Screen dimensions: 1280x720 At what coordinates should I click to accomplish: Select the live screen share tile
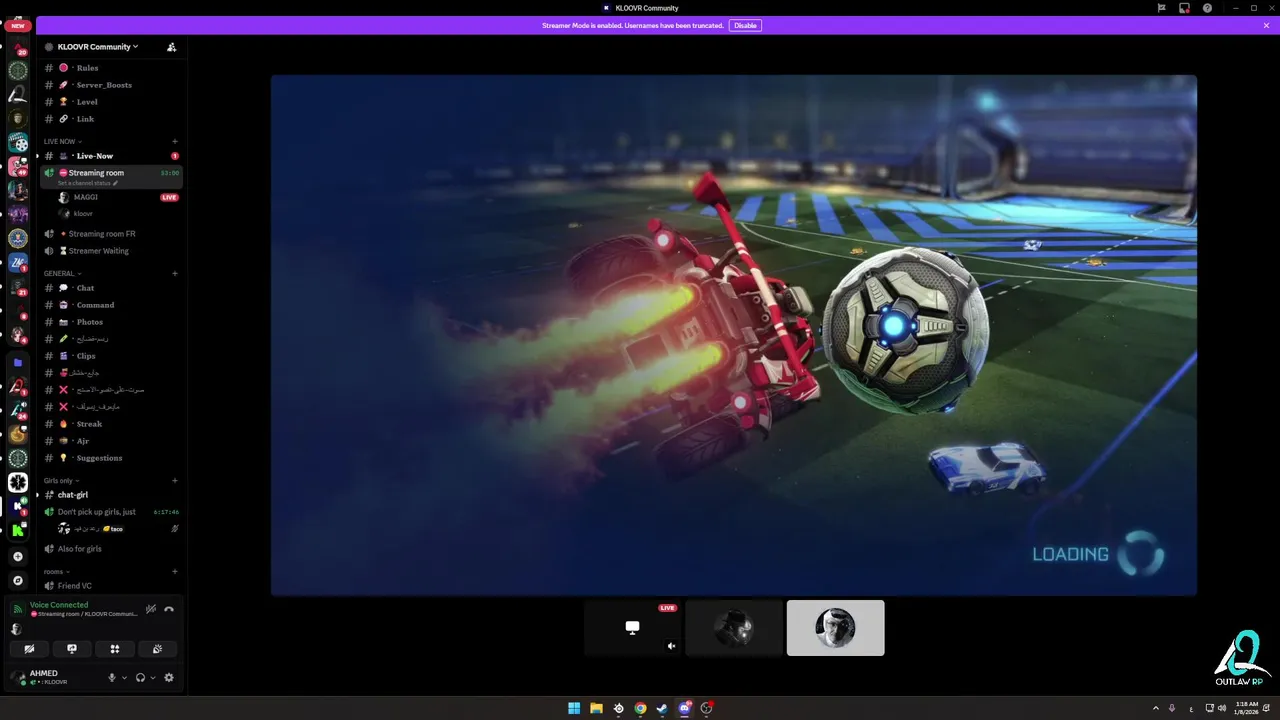tap(632, 628)
